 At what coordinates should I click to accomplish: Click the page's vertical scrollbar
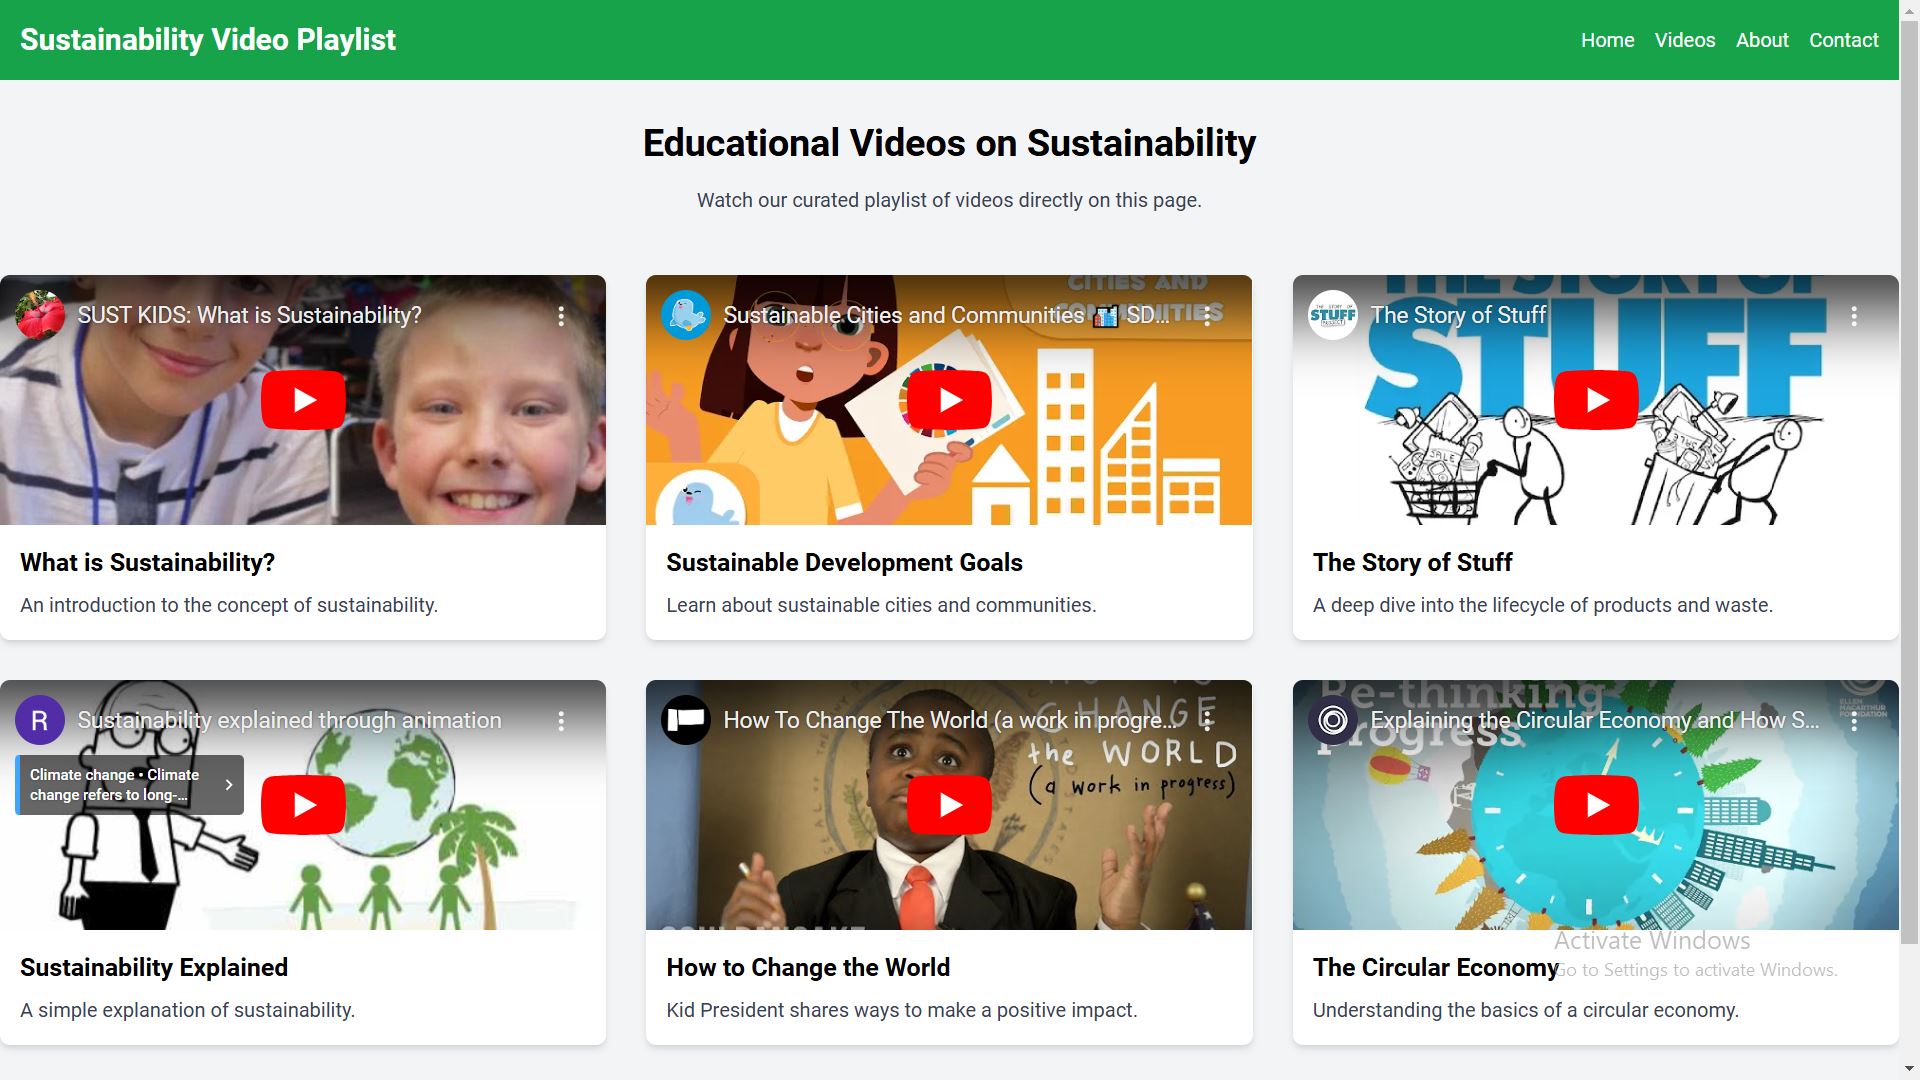pos(1909,500)
